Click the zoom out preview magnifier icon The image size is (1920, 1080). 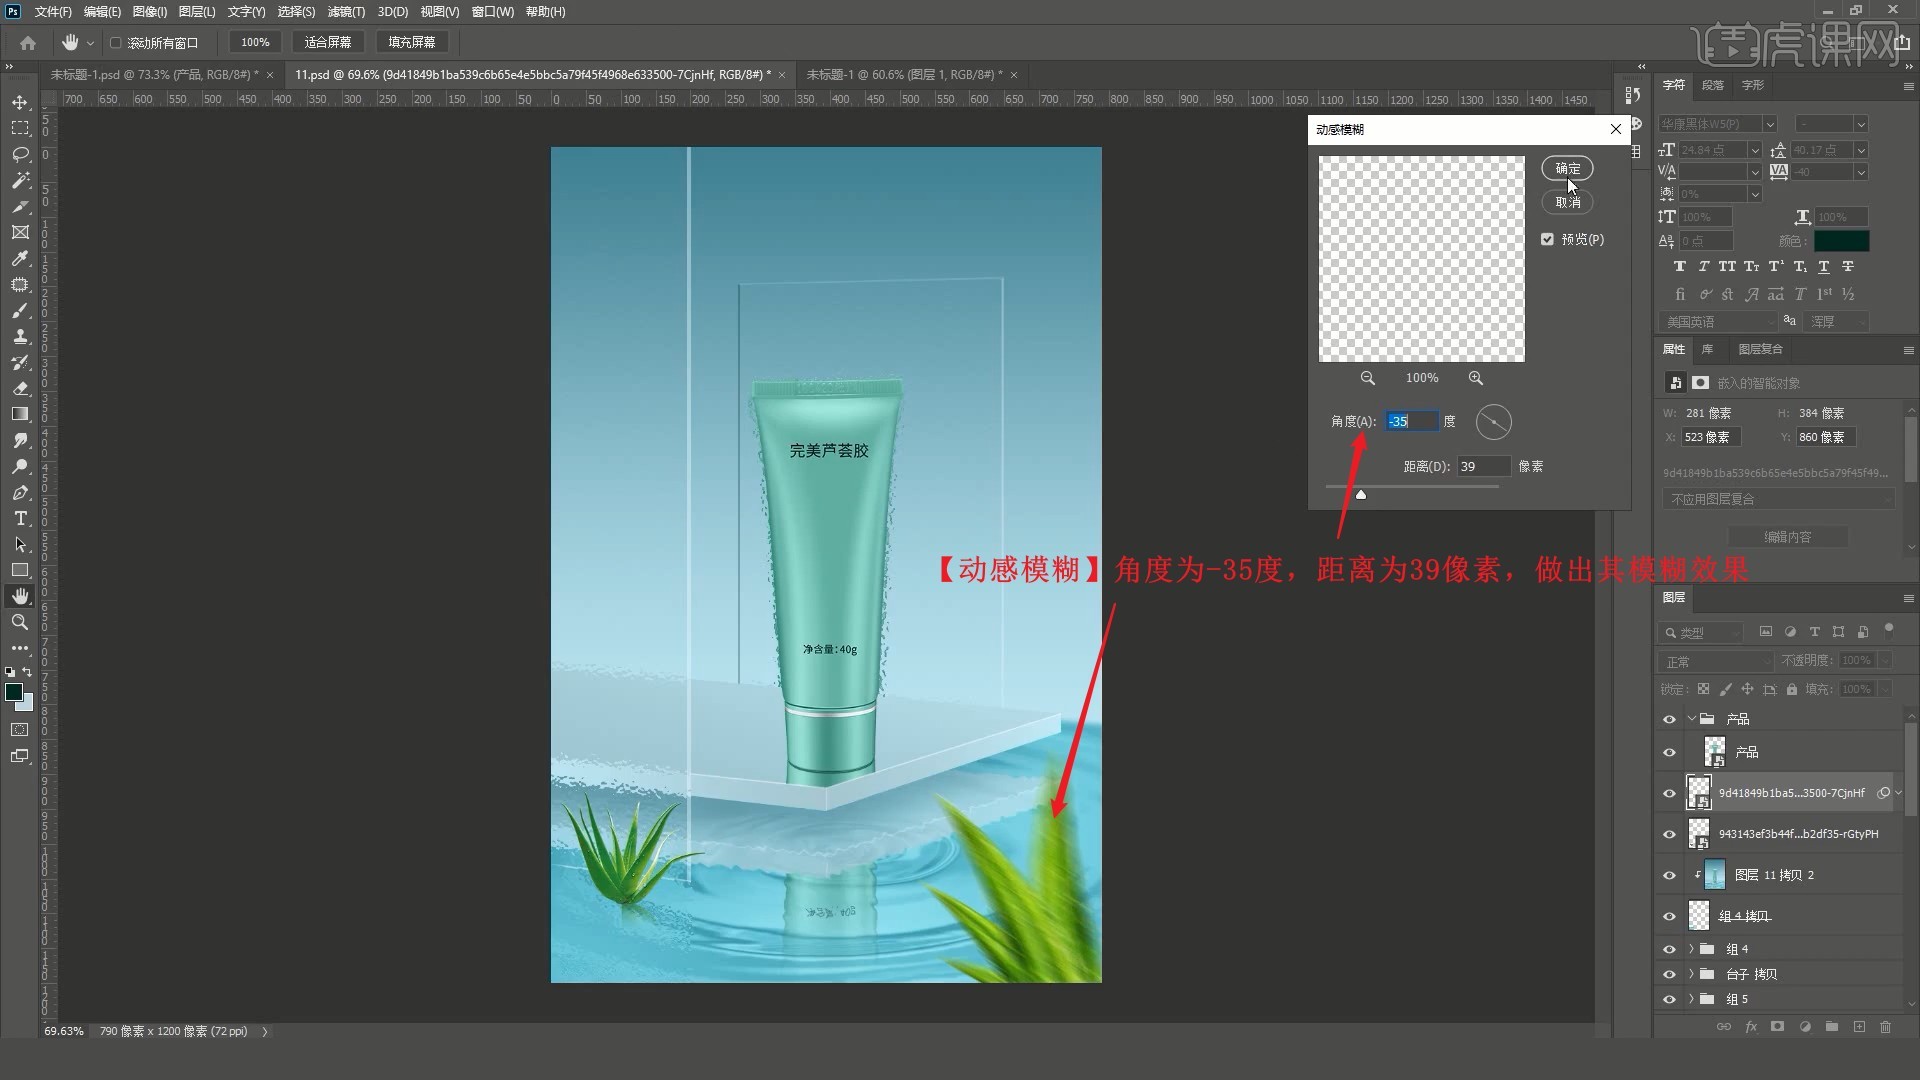pos(1367,378)
